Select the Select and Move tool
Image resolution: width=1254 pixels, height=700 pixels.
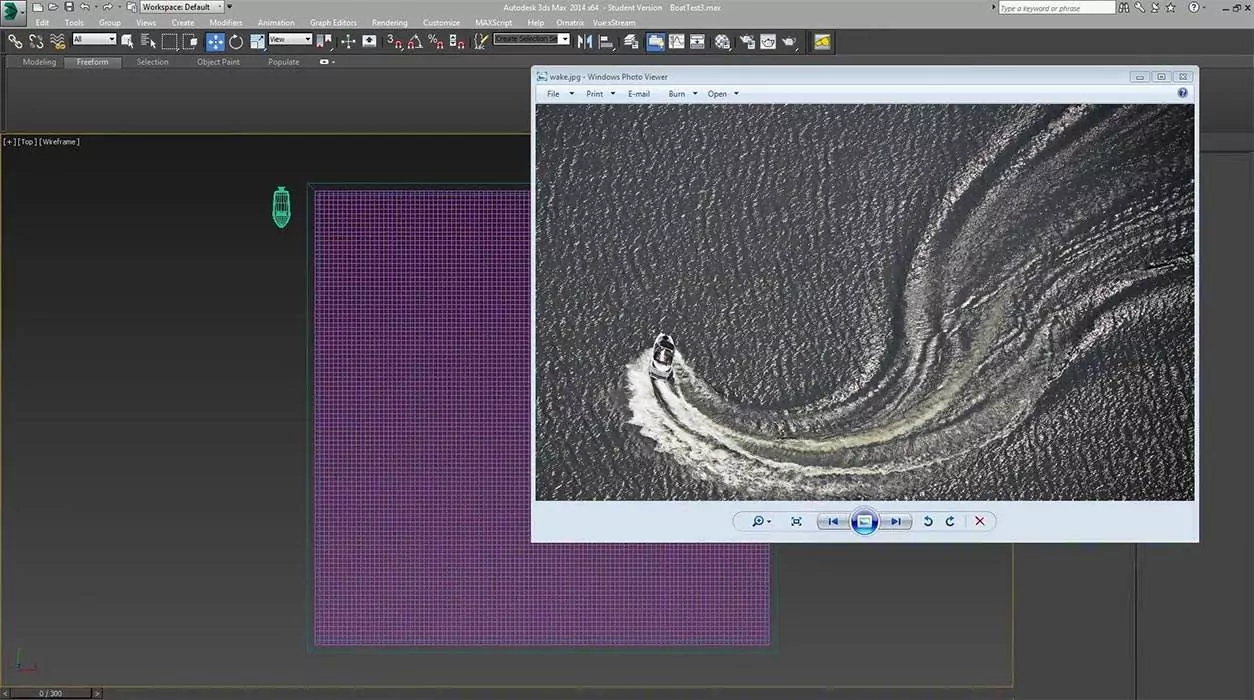click(215, 41)
